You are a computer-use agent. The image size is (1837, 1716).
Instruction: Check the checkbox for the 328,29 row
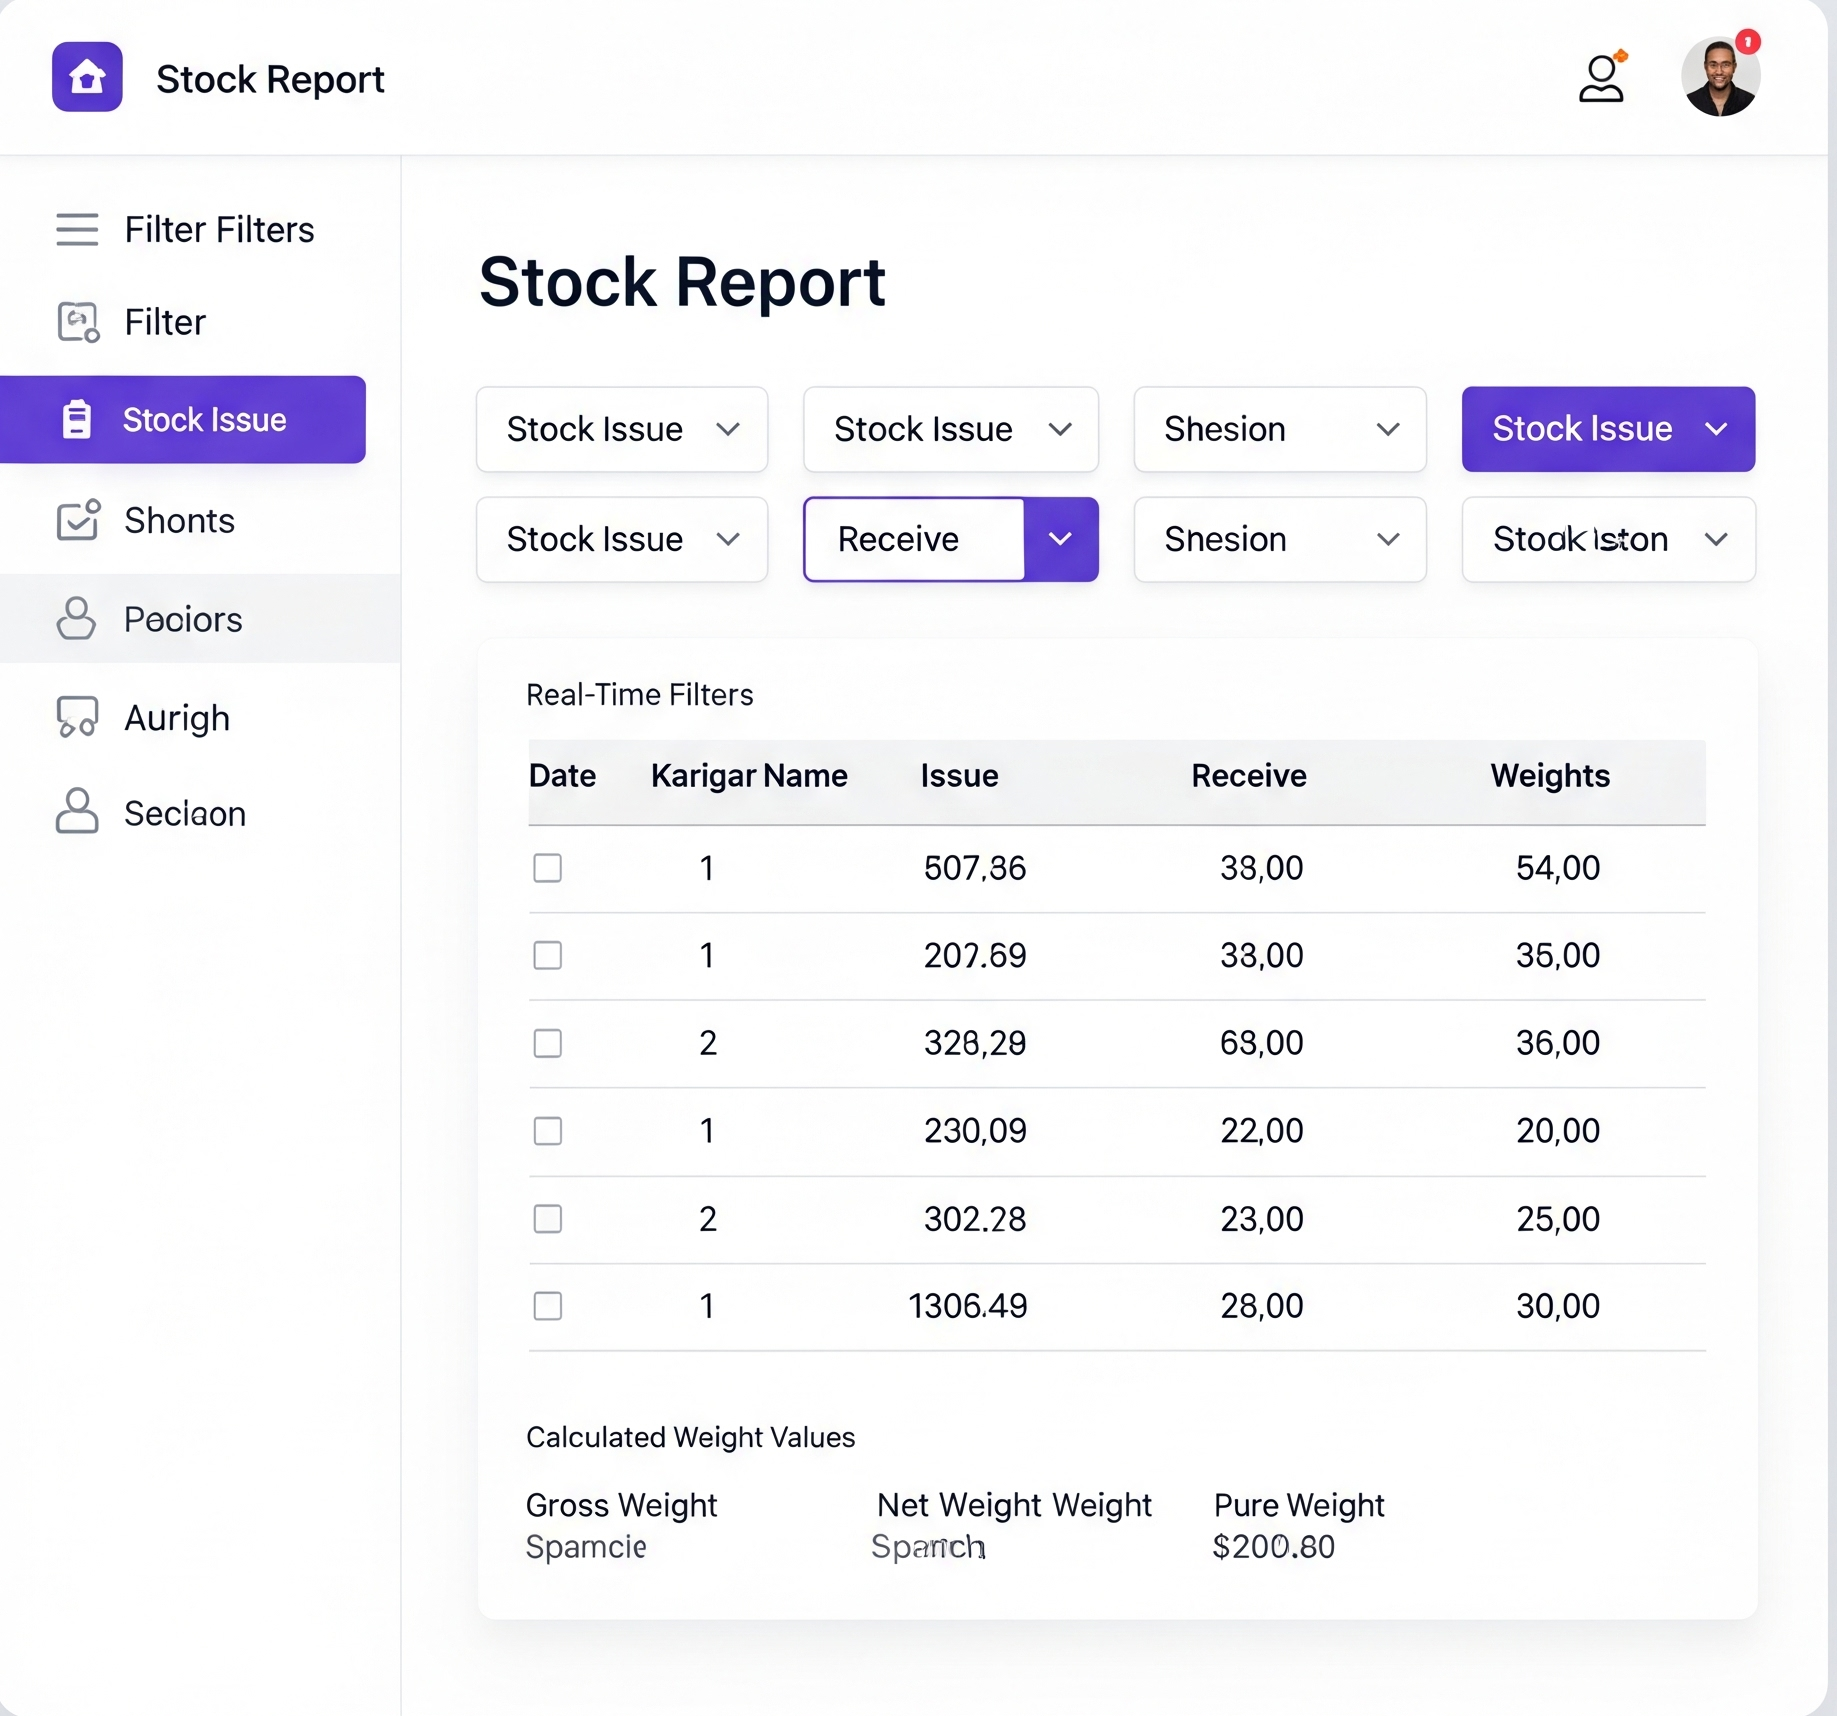pos(548,1043)
